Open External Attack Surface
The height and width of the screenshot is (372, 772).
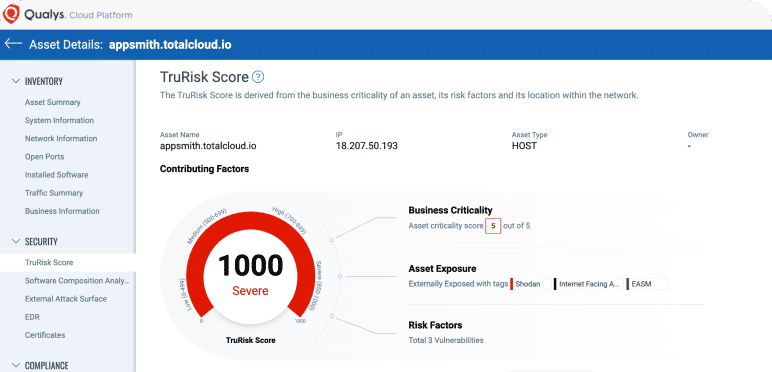[x=65, y=299]
